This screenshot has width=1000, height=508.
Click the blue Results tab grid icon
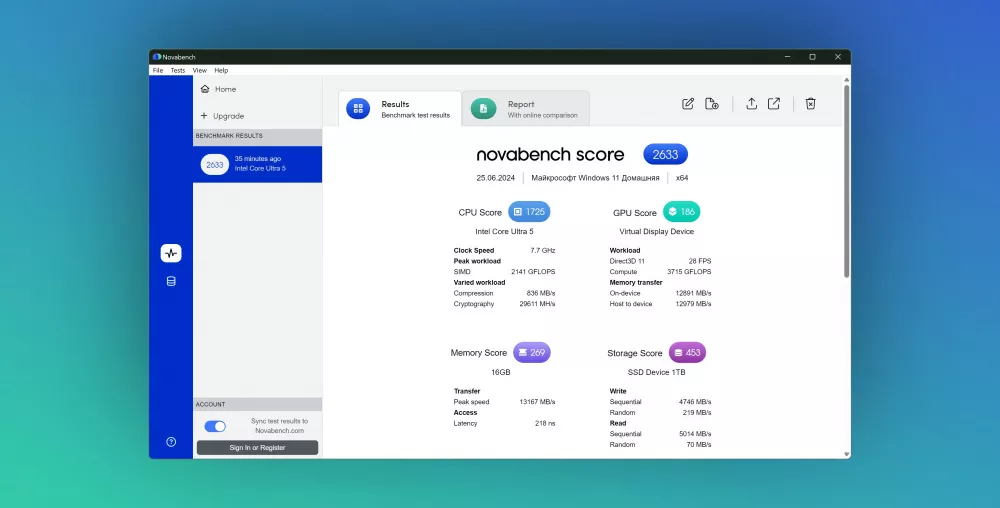358,108
